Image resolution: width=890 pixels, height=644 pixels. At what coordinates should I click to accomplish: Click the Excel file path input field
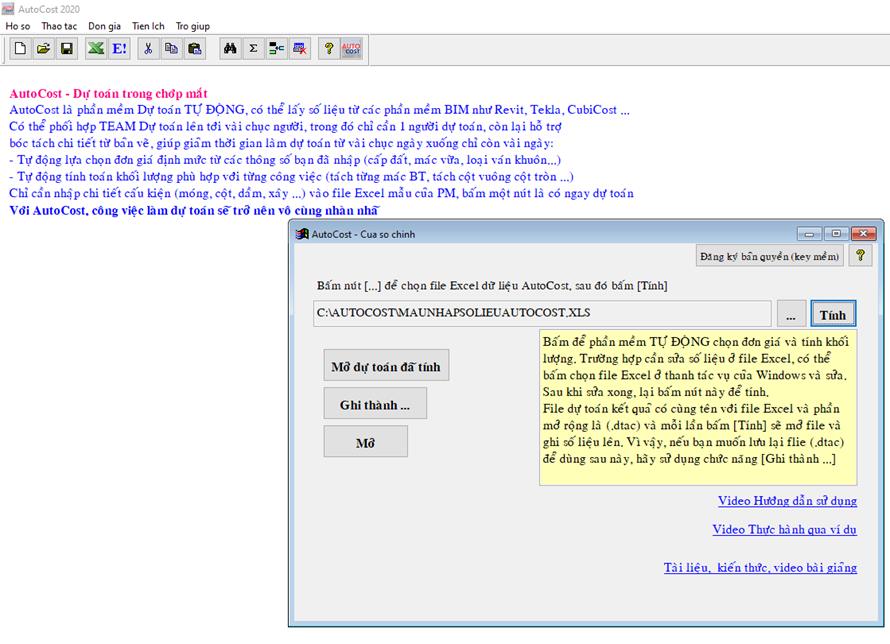click(x=541, y=314)
